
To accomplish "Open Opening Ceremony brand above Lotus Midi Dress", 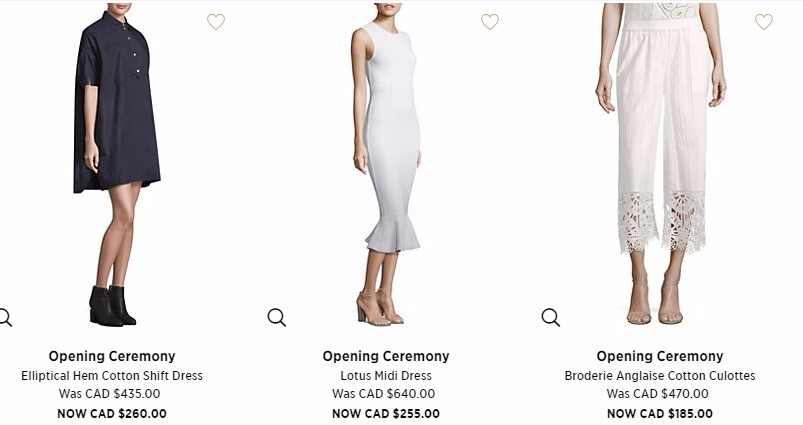I will (x=386, y=356).
